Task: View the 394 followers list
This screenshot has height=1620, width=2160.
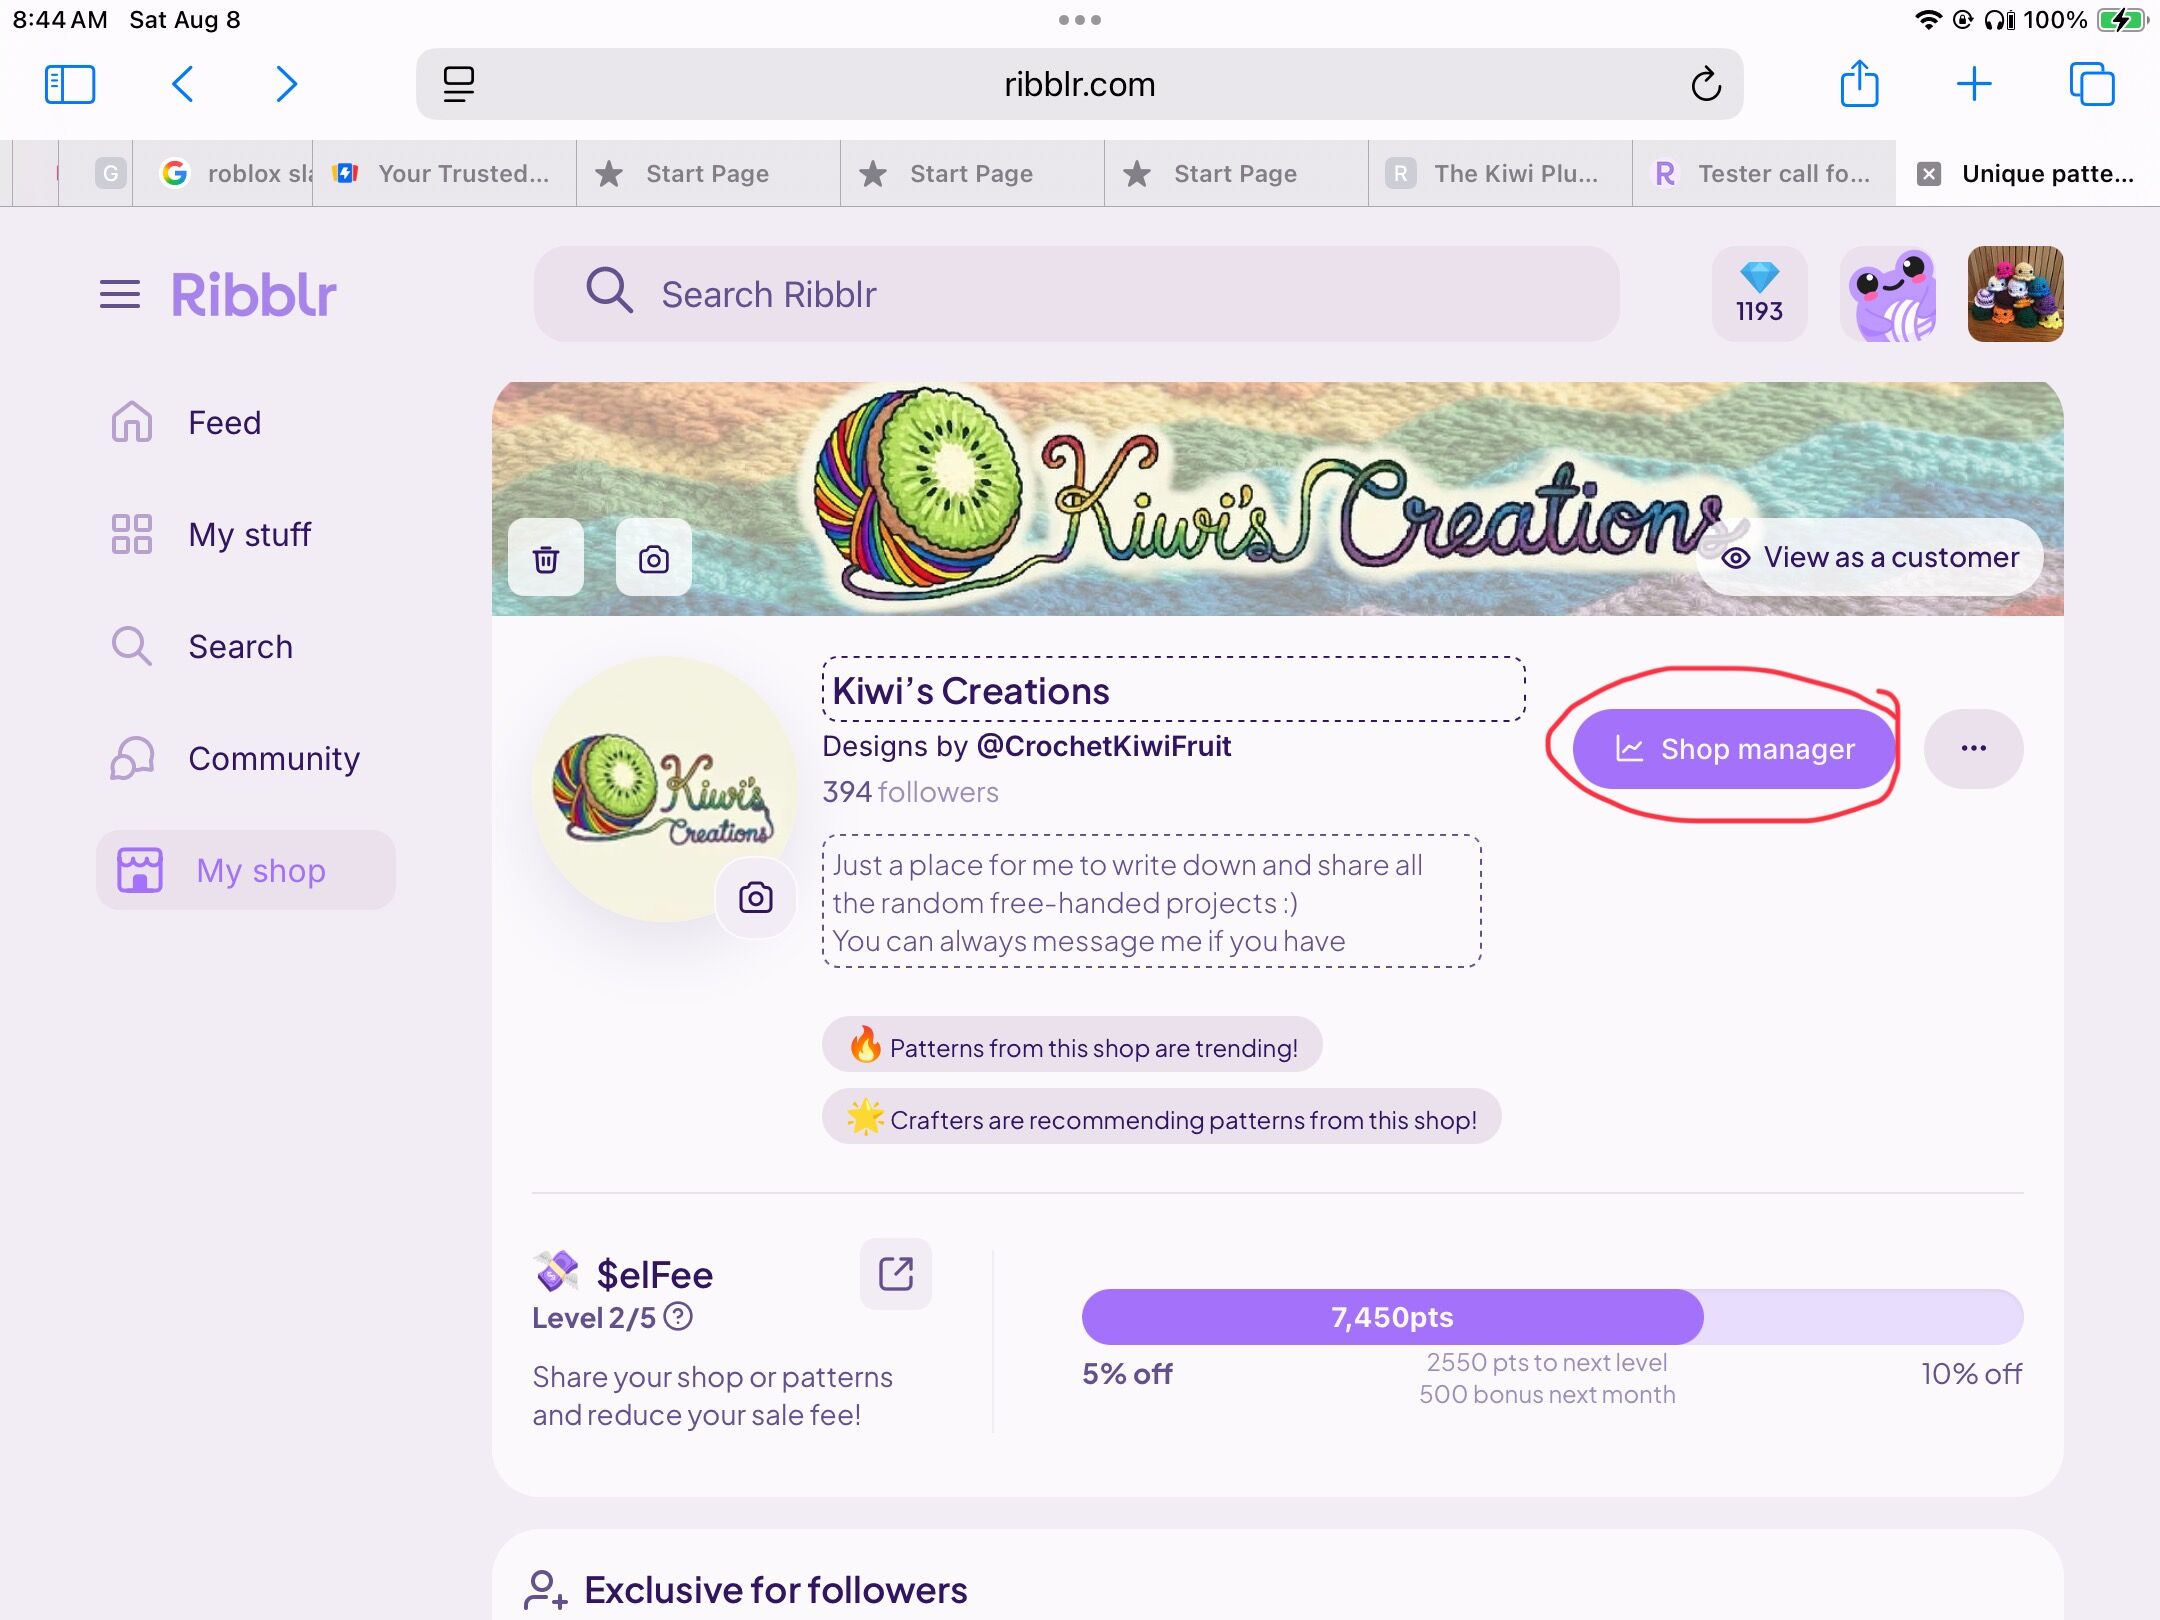Action: pos(910,792)
